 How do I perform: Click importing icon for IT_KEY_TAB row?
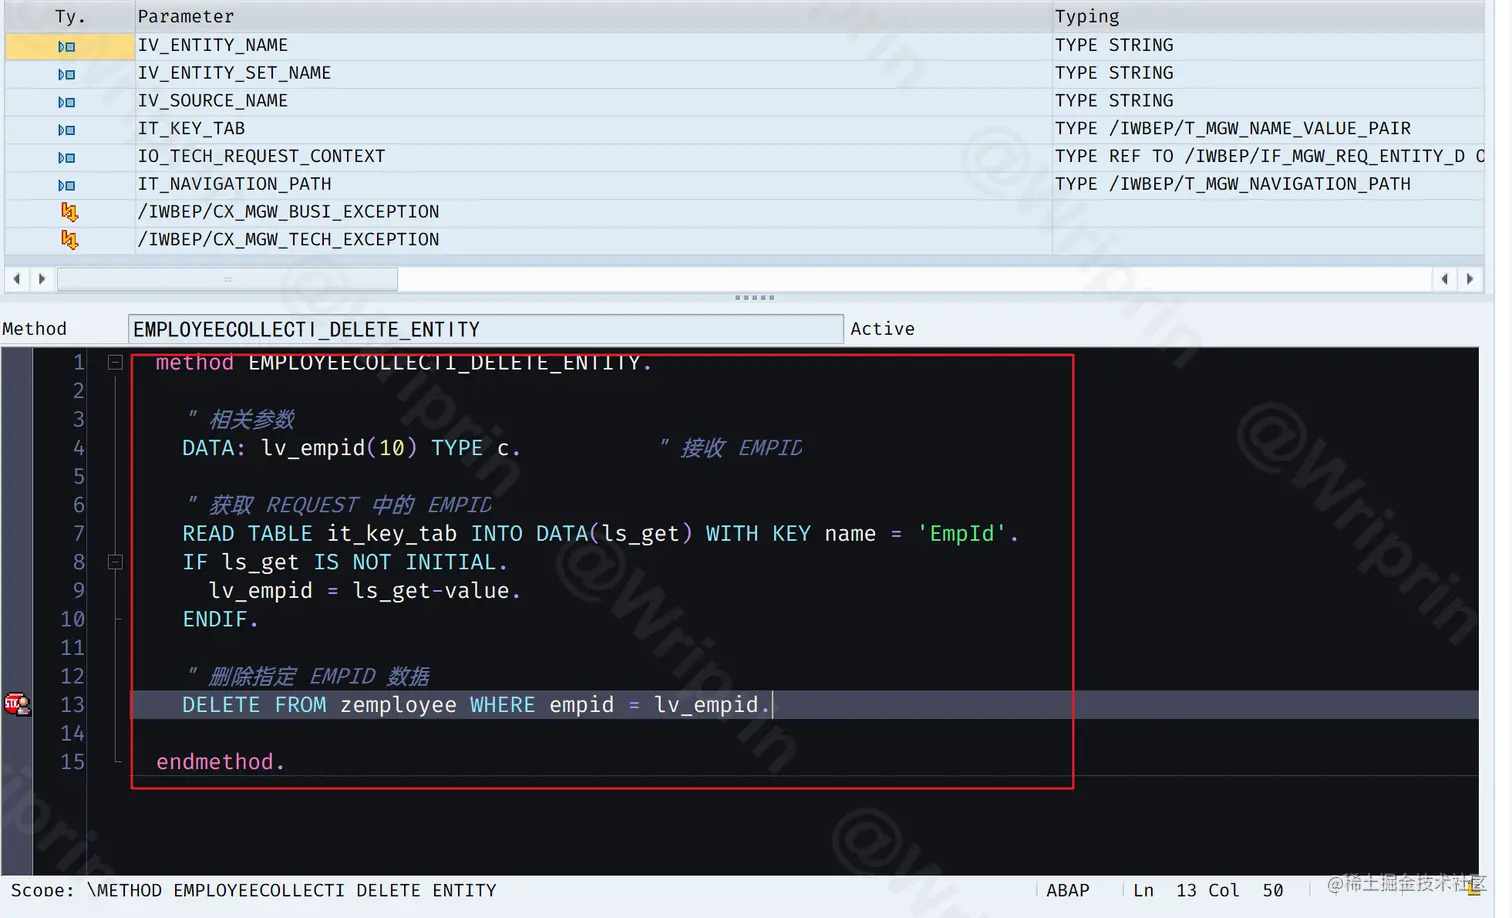66,130
